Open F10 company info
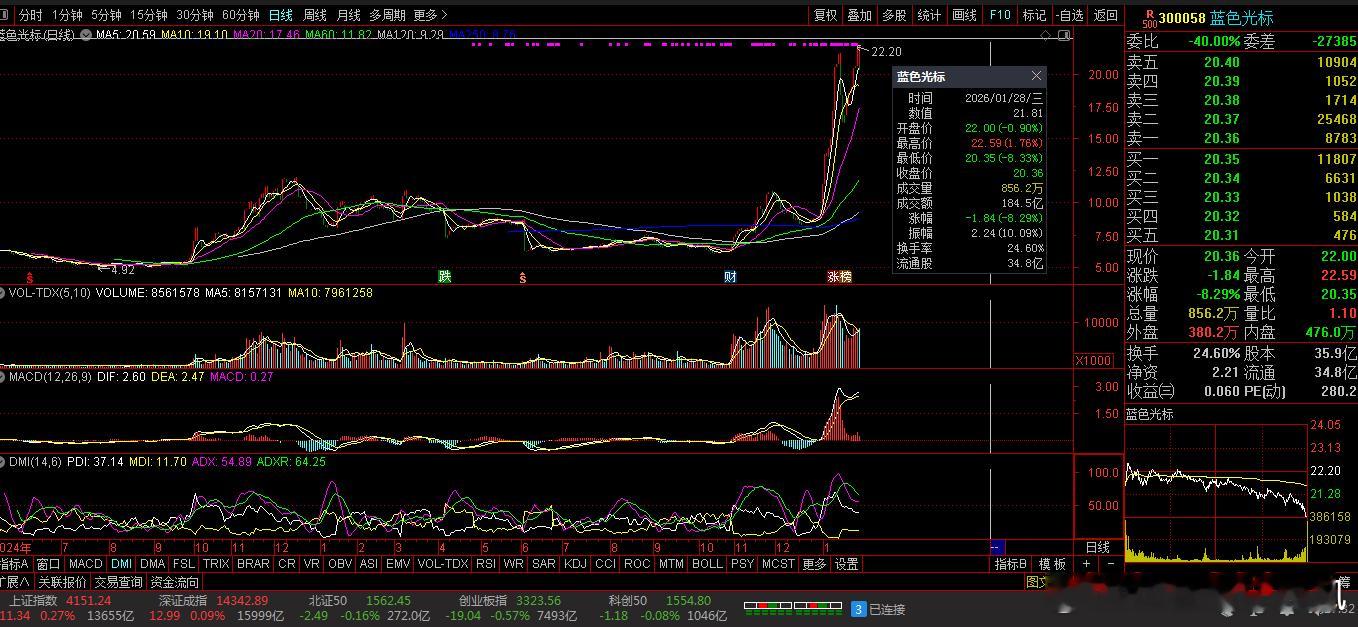This screenshot has height=627, width=1358. tap(1000, 15)
